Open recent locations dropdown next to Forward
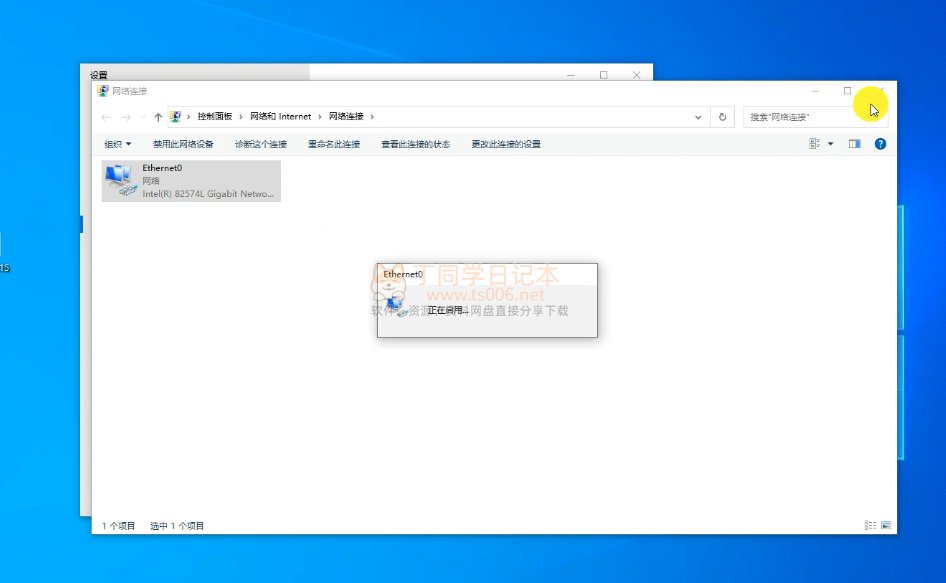The height and width of the screenshot is (583, 946). click(x=143, y=117)
